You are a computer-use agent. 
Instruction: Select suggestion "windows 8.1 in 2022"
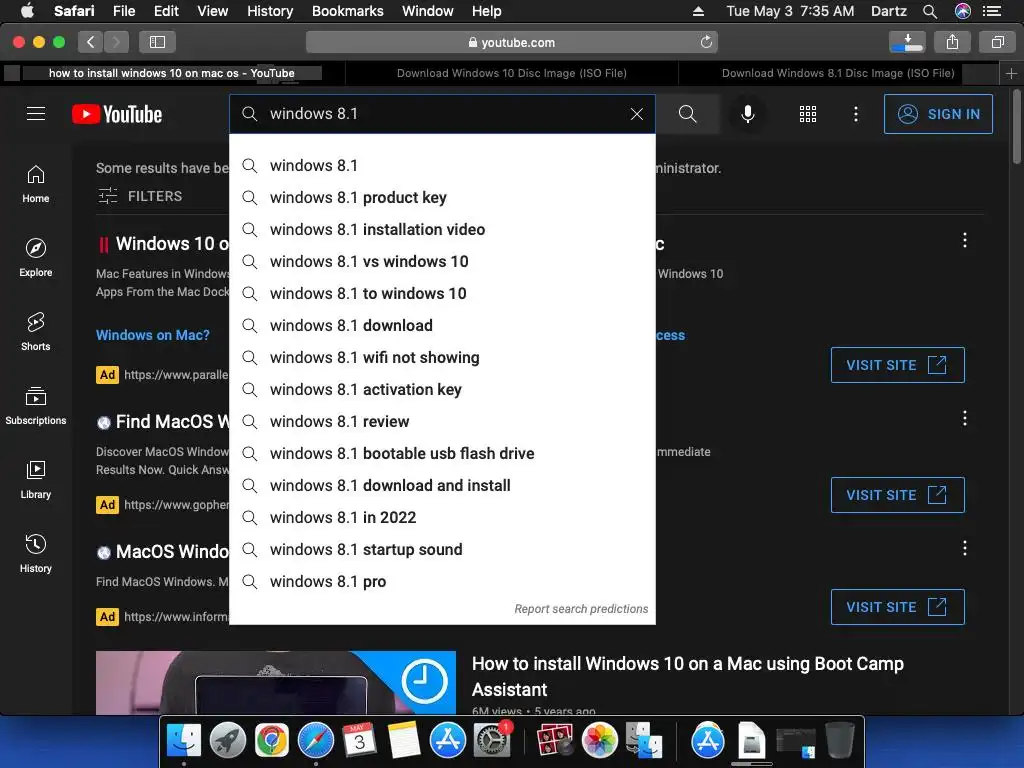tap(442, 517)
